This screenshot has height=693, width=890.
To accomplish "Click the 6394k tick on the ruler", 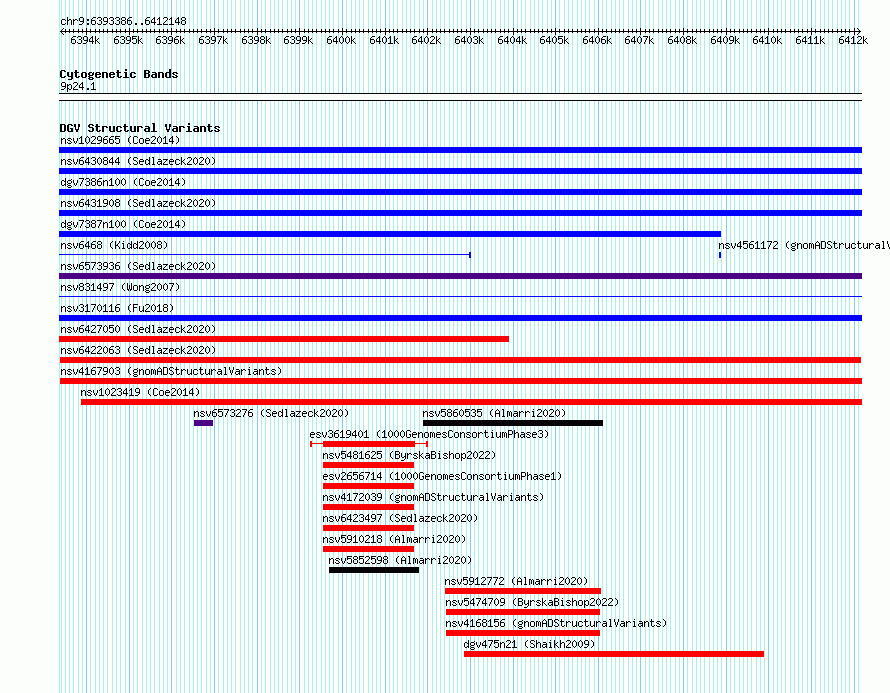I will tap(85, 40).
